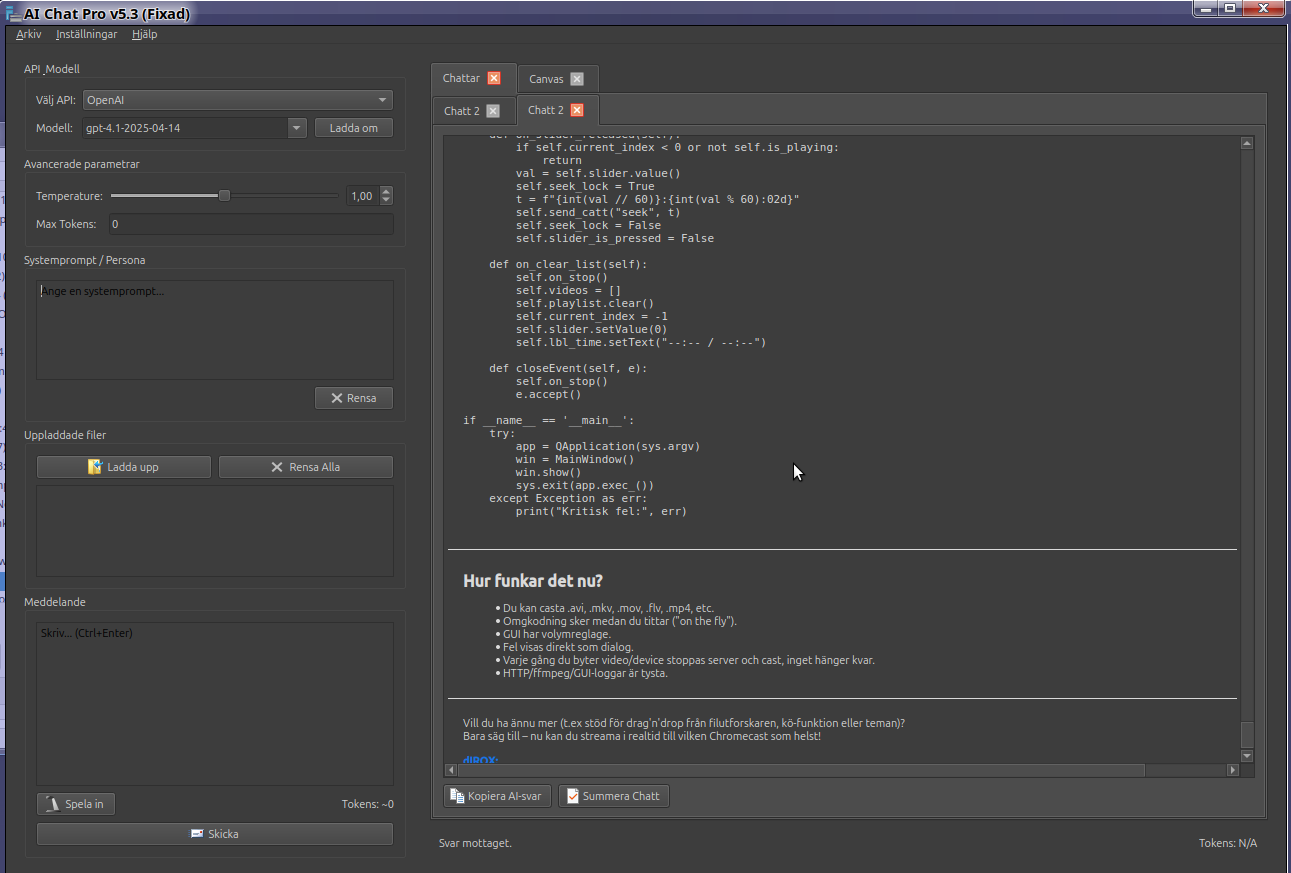Open the Arkiv menu
The height and width of the screenshot is (873, 1291).
pyautogui.click(x=29, y=34)
